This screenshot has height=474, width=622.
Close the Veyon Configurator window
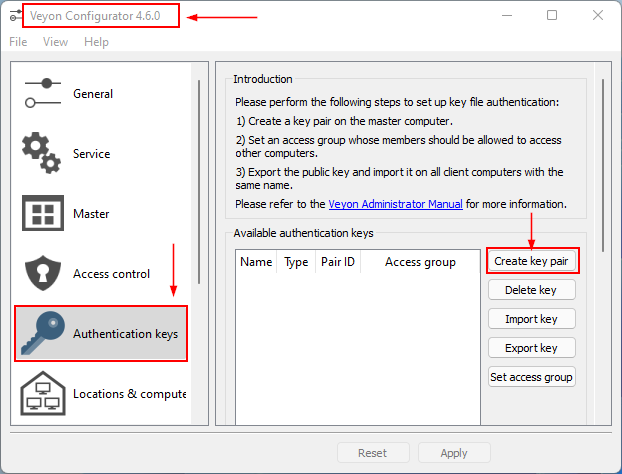[x=598, y=15]
